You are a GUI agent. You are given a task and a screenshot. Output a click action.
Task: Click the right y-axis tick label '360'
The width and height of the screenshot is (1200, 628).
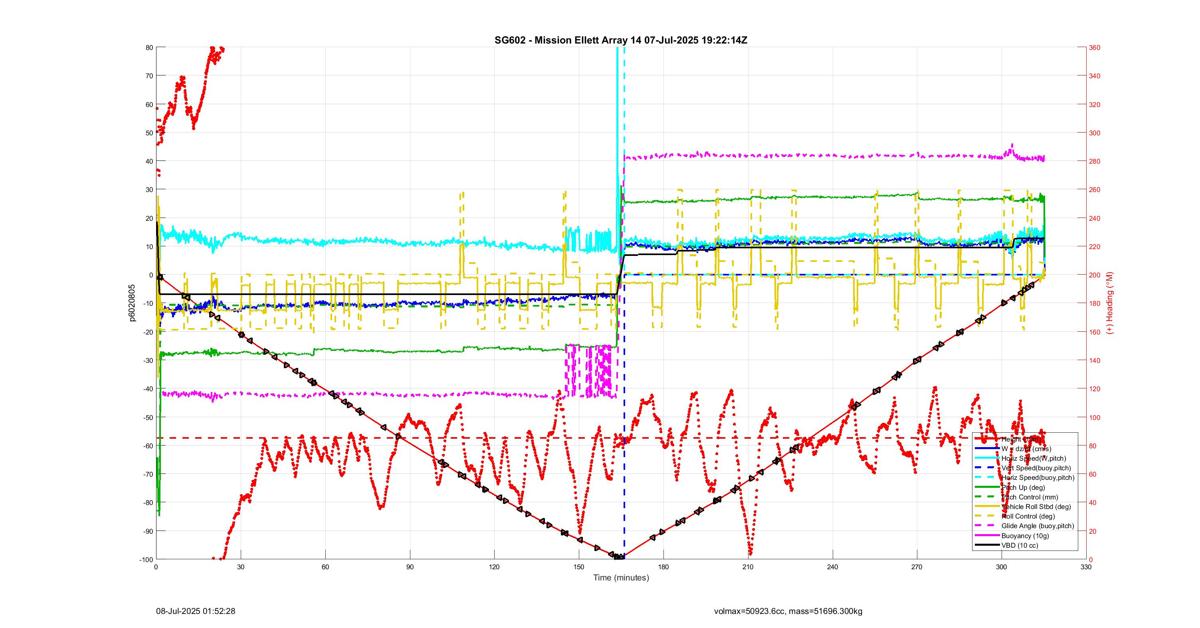1096,47
